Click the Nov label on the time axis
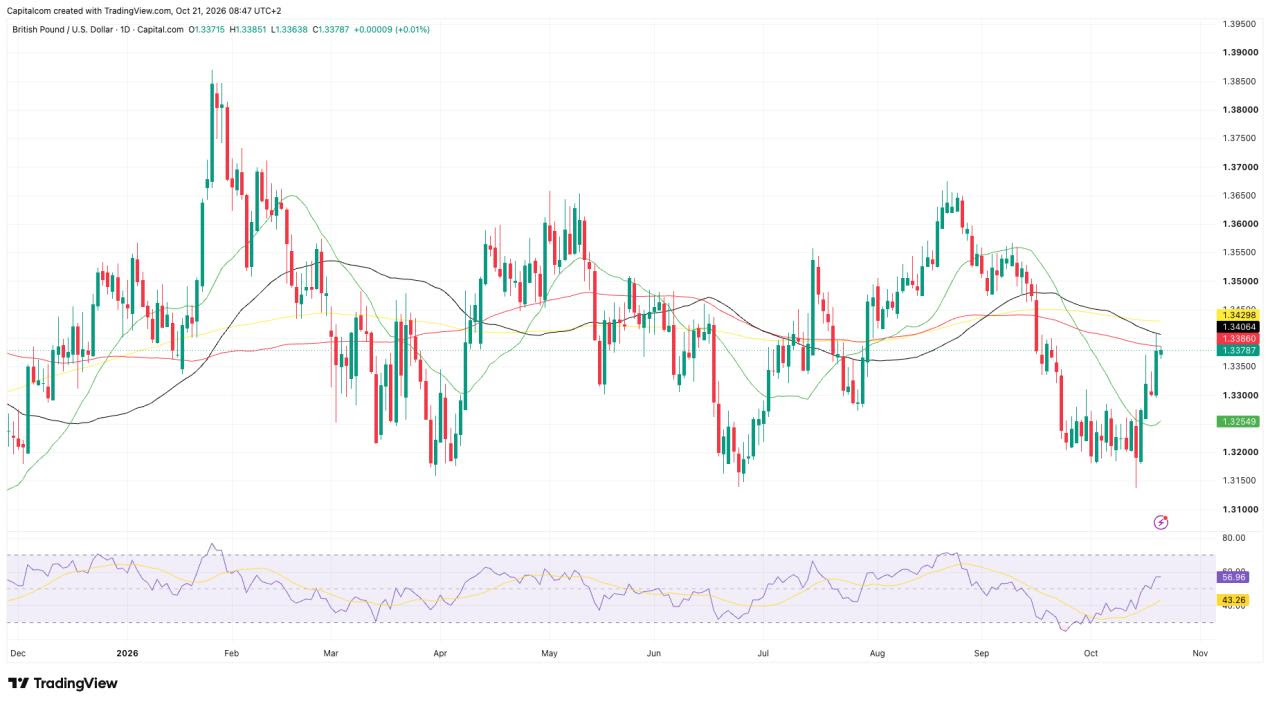This screenshot has height=704, width=1270. click(1201, 653)
